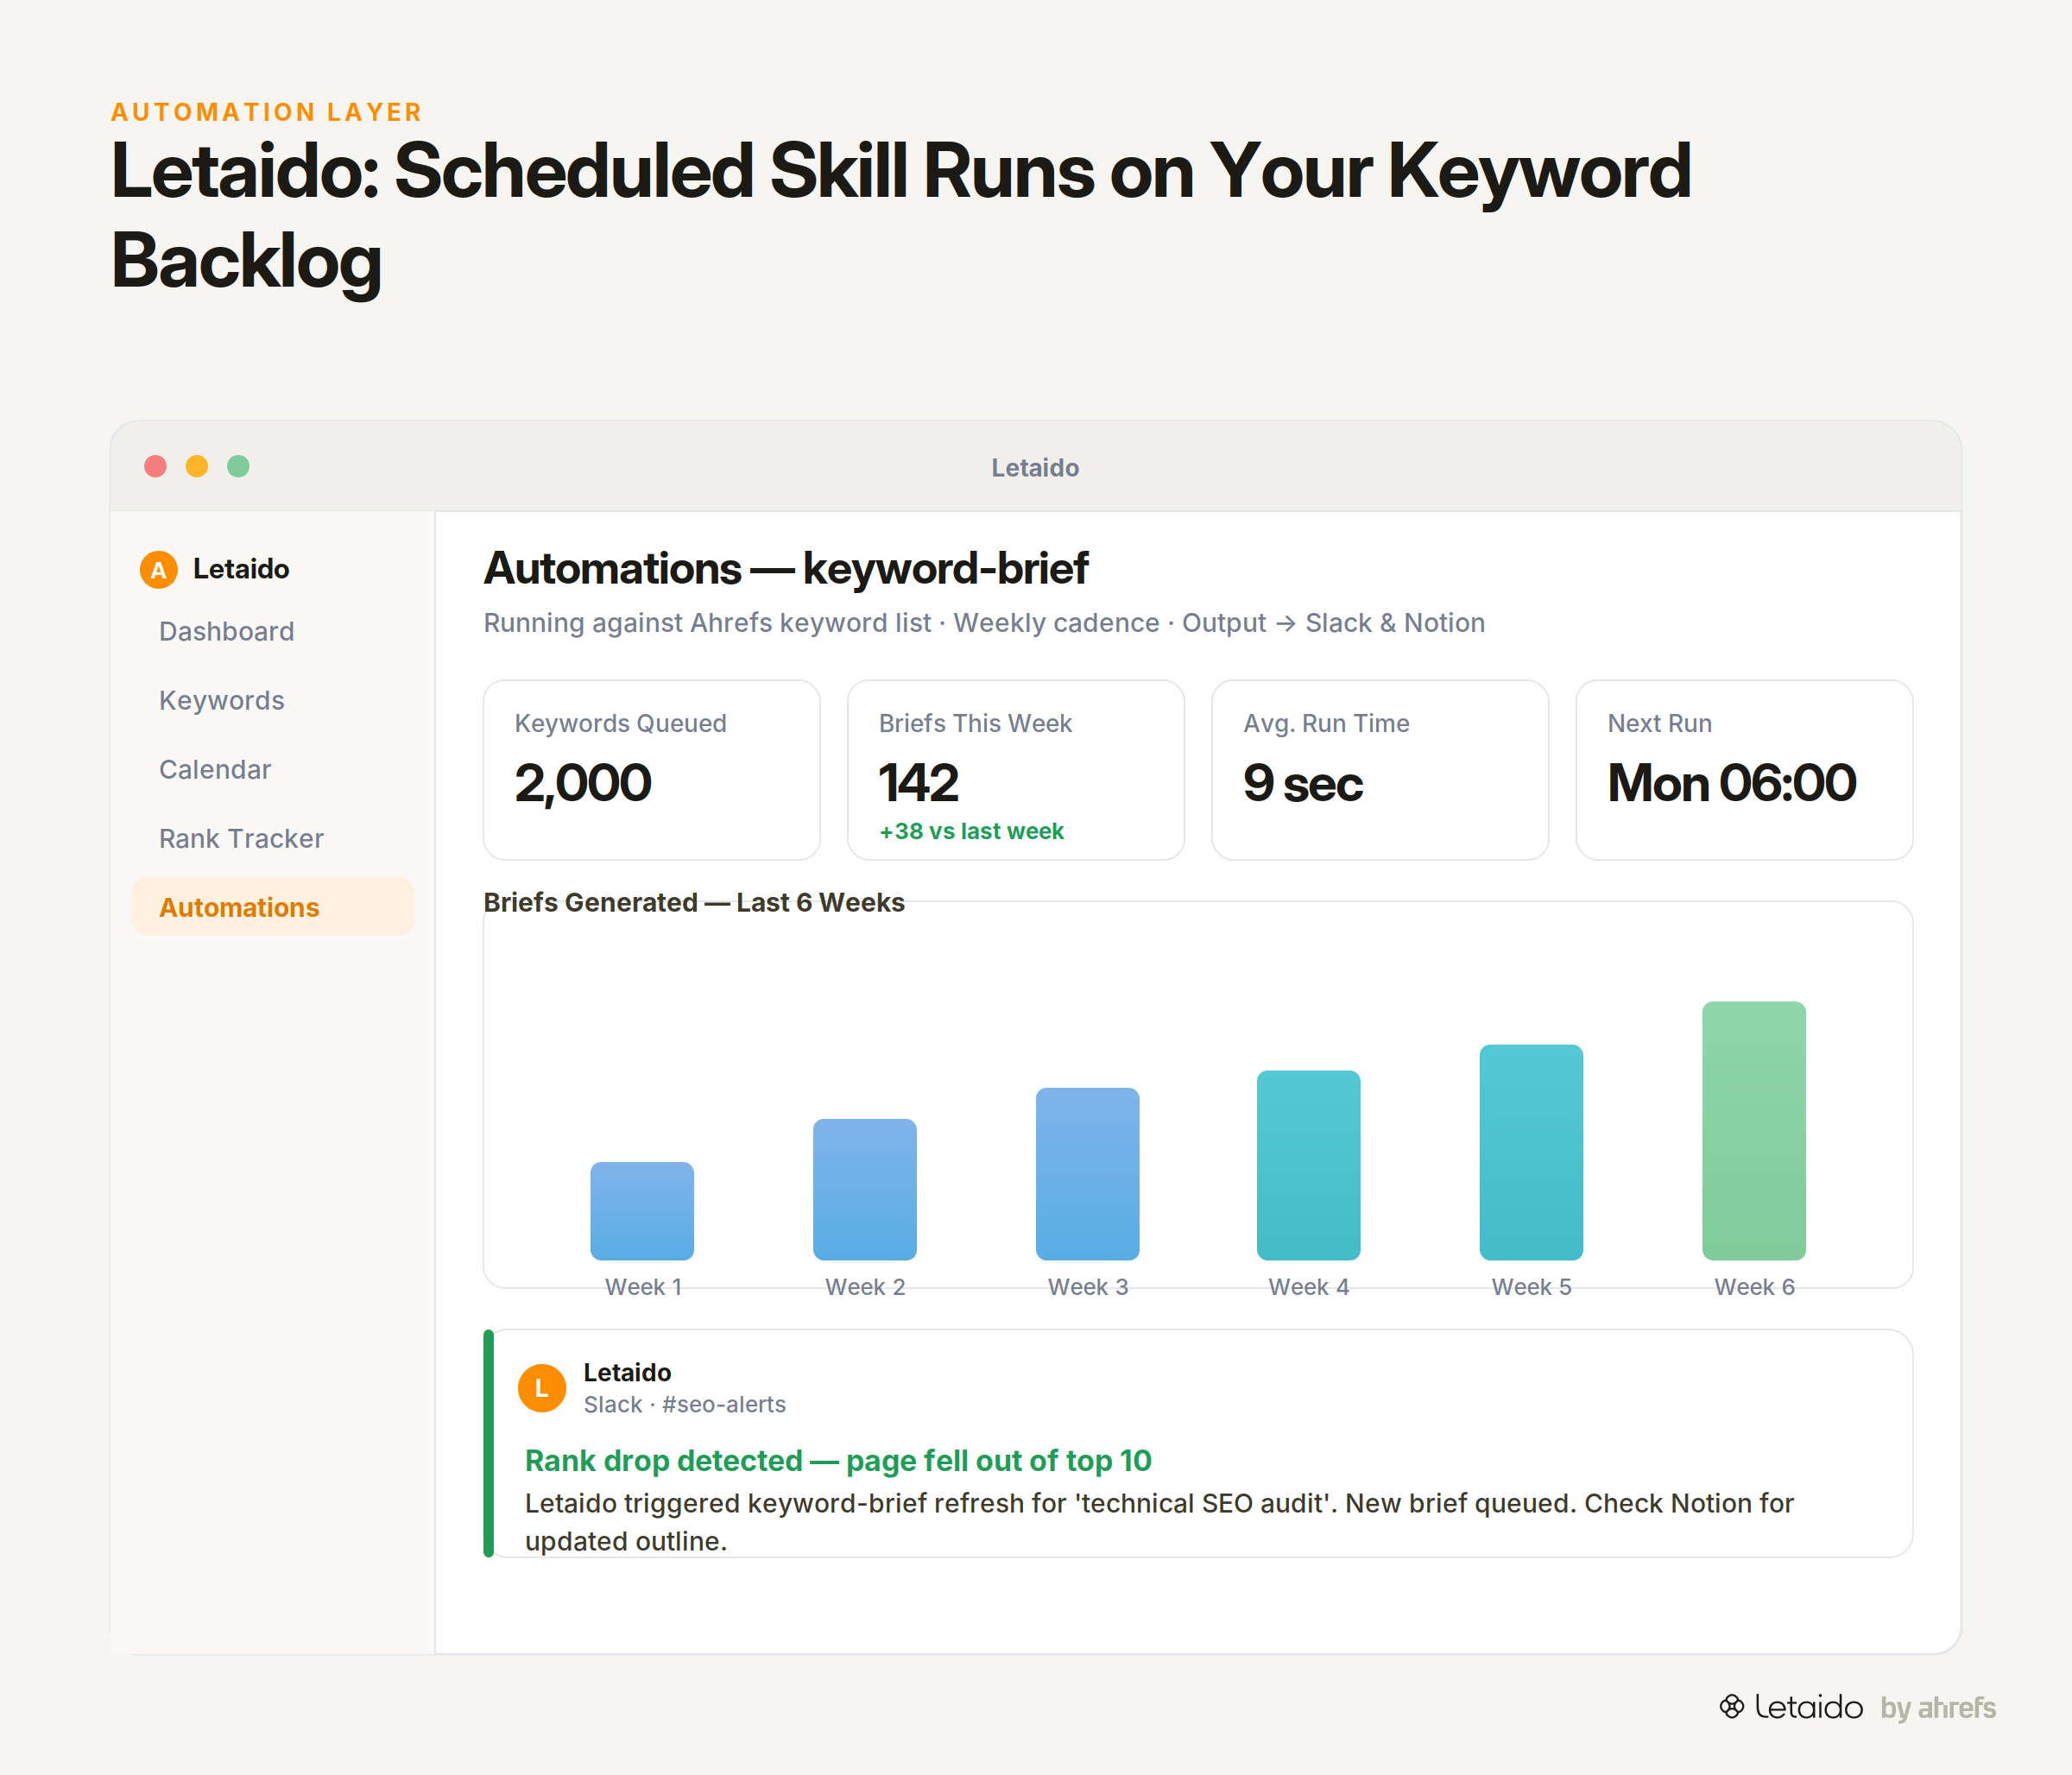Click the green maximize window dot
Viewport: 2072px width, 1775px height.
pos(238,466)
